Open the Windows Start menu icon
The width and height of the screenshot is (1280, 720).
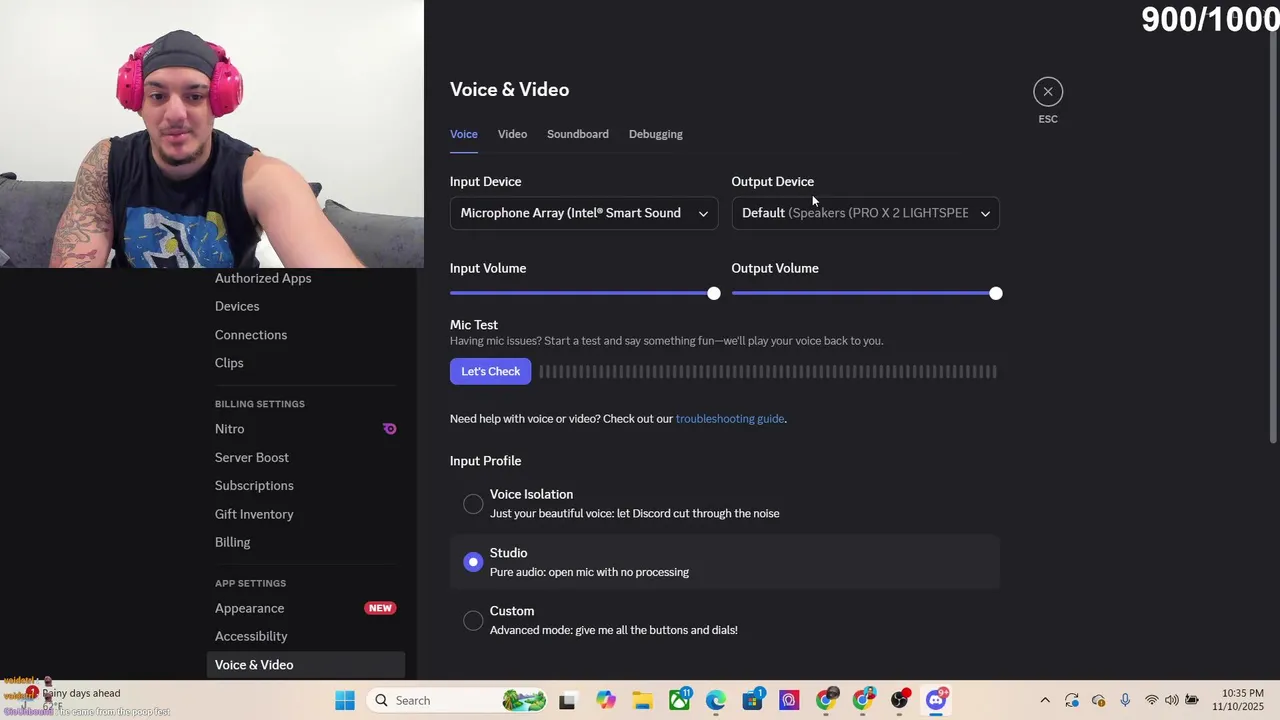345,700
